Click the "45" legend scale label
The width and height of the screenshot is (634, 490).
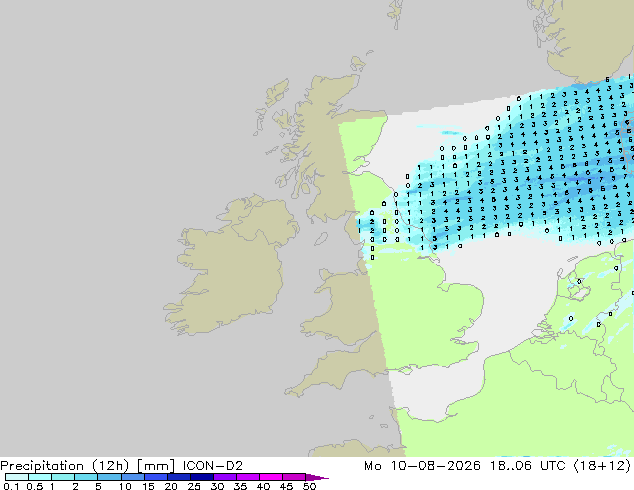pos(286,486)
